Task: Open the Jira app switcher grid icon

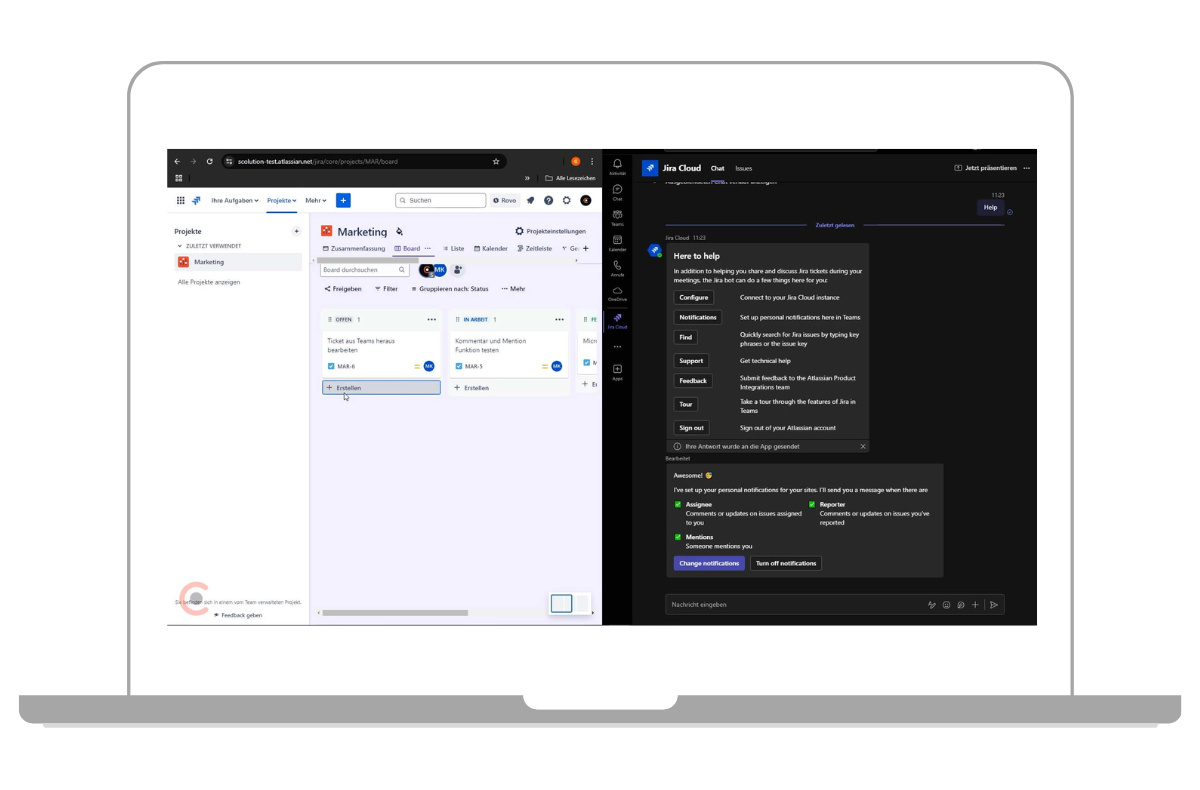Action: pos(181,200)
